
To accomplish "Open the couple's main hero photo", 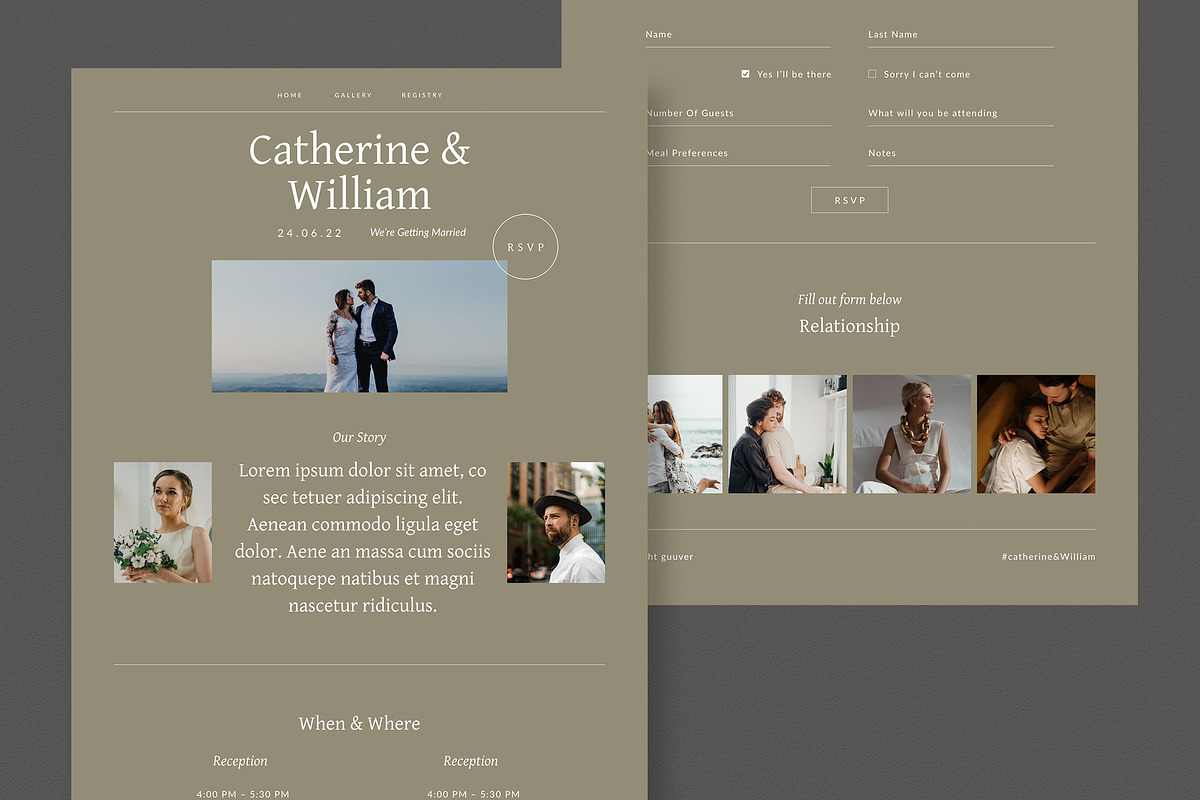I will tap(359, 325).
